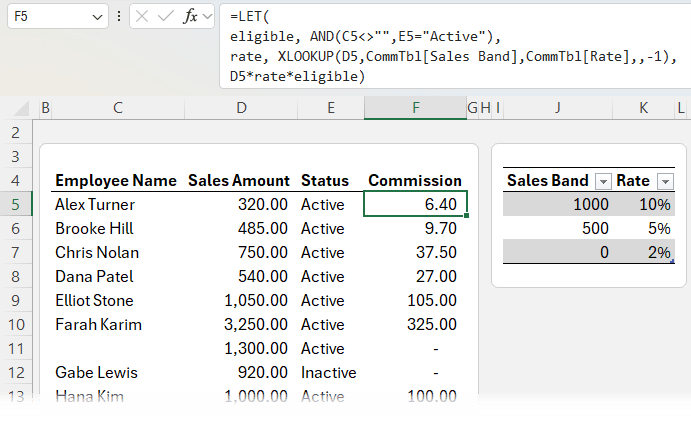Viewport: 691px width, 422px height.
Task: Select column B header
Action: 45,108
